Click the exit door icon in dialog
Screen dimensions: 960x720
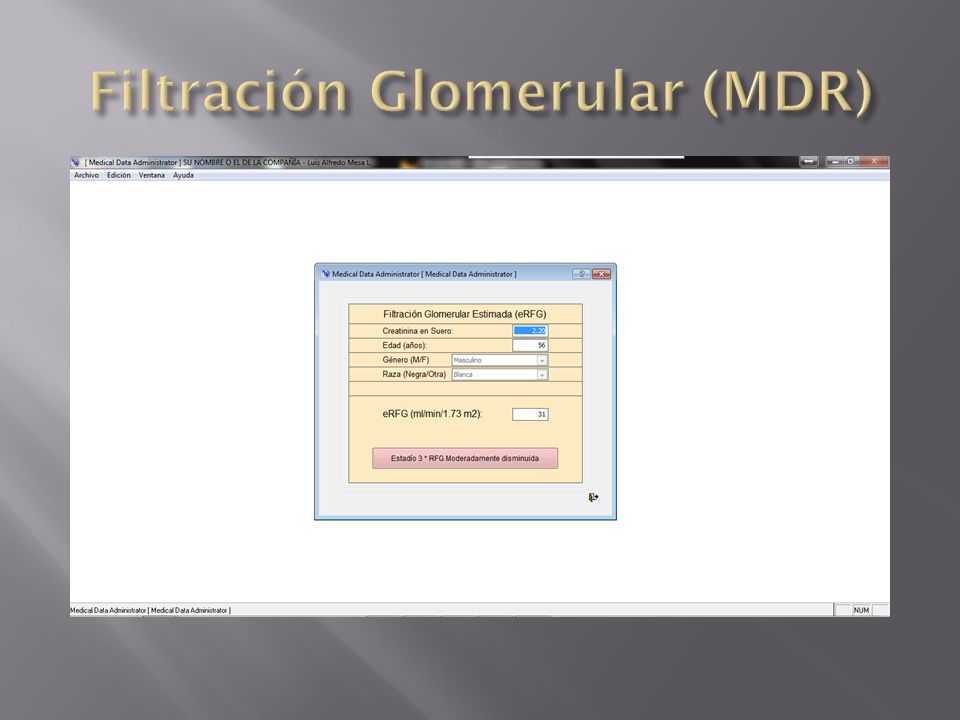pos(593,497)
